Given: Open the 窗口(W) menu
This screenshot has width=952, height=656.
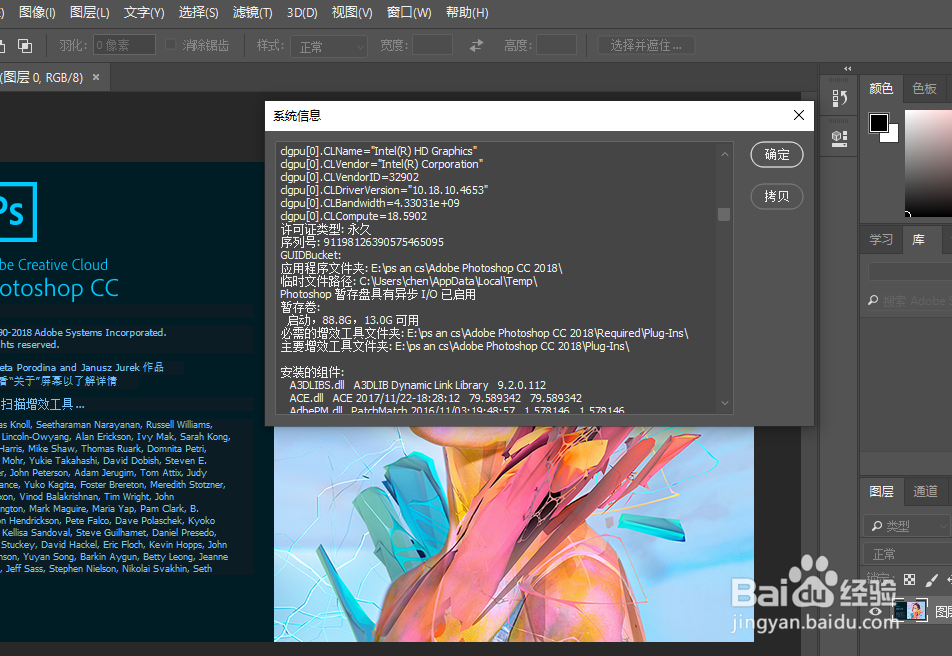Looking at the screenshot, I should (409, 12).
